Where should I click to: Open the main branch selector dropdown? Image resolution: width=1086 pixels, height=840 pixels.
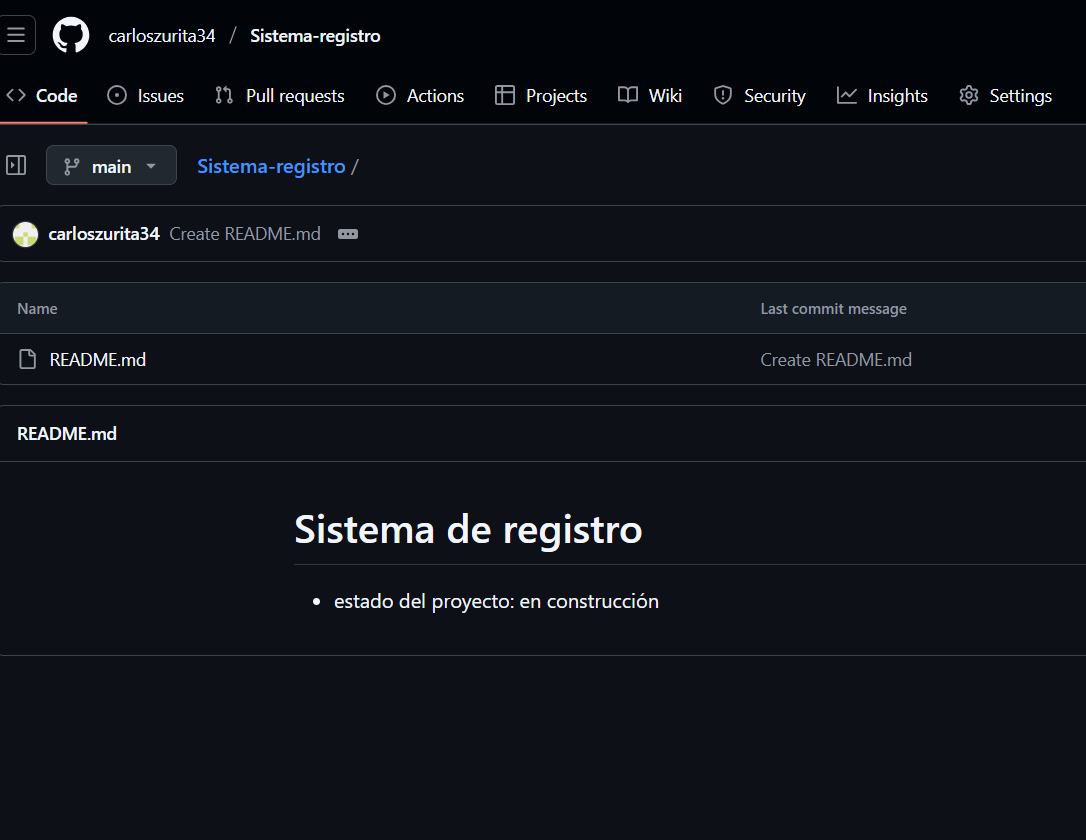[x=112, y=166]
